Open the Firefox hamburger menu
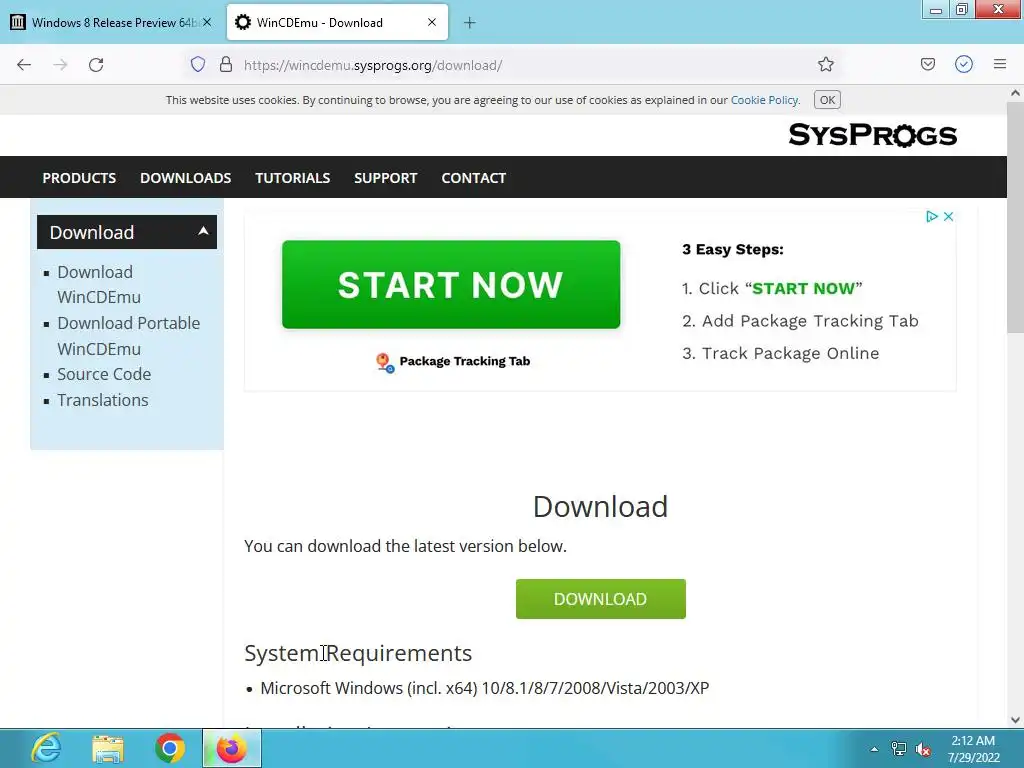The height and width of the screenshot is (768, 1024). click(x=999, y=64)
